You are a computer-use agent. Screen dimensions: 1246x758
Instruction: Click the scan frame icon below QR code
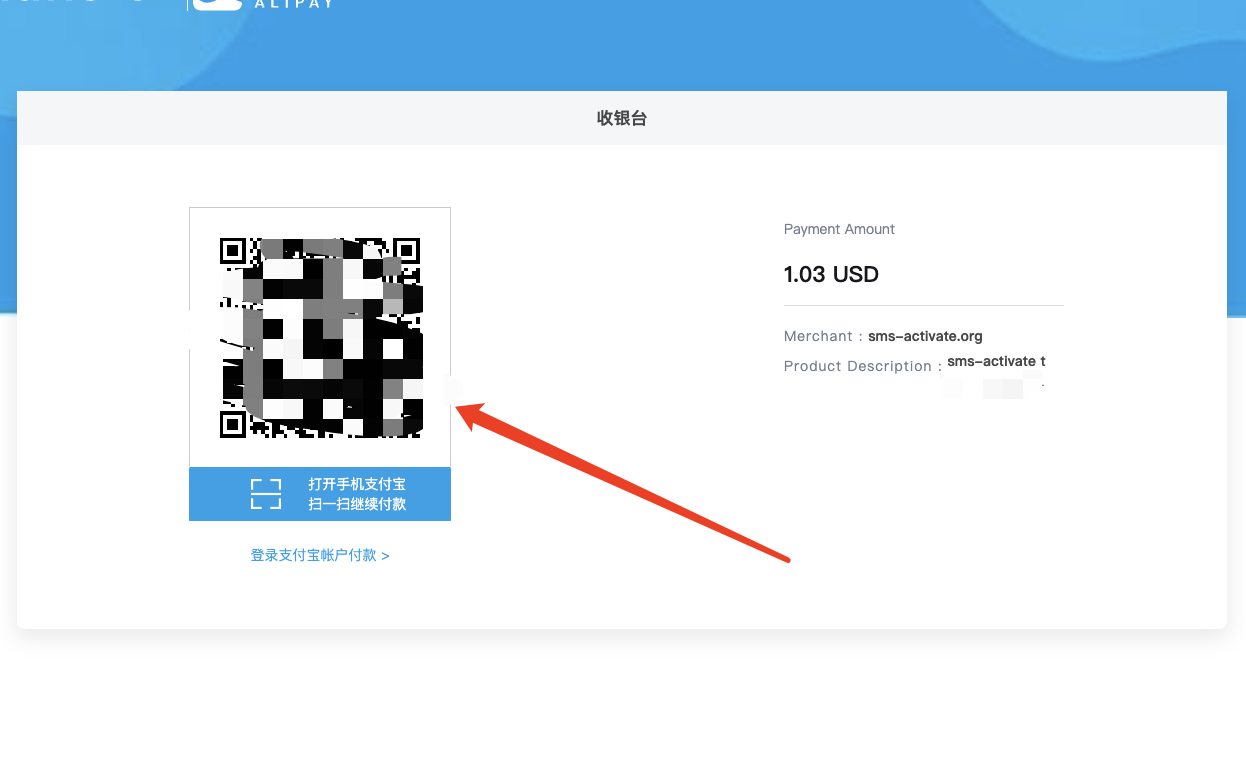266,494
